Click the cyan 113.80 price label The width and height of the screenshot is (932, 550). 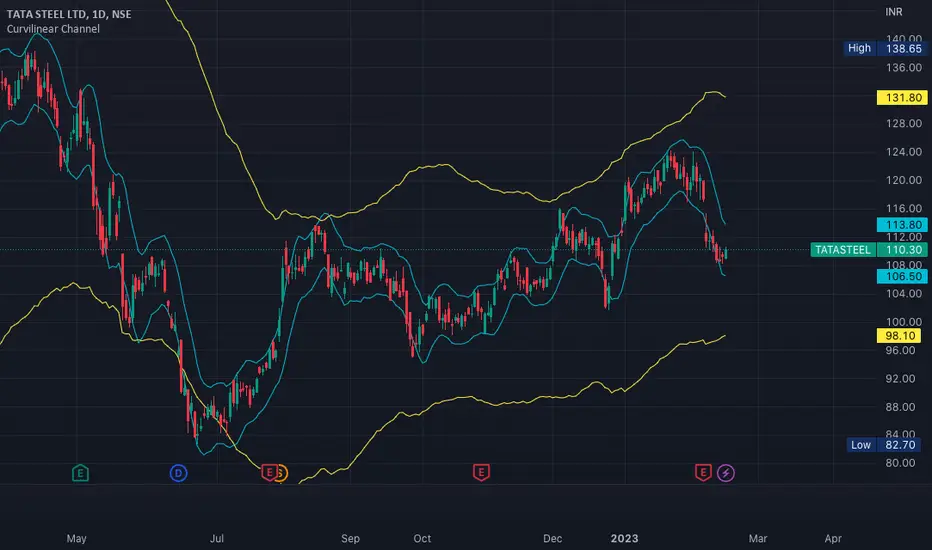[902, 225]
